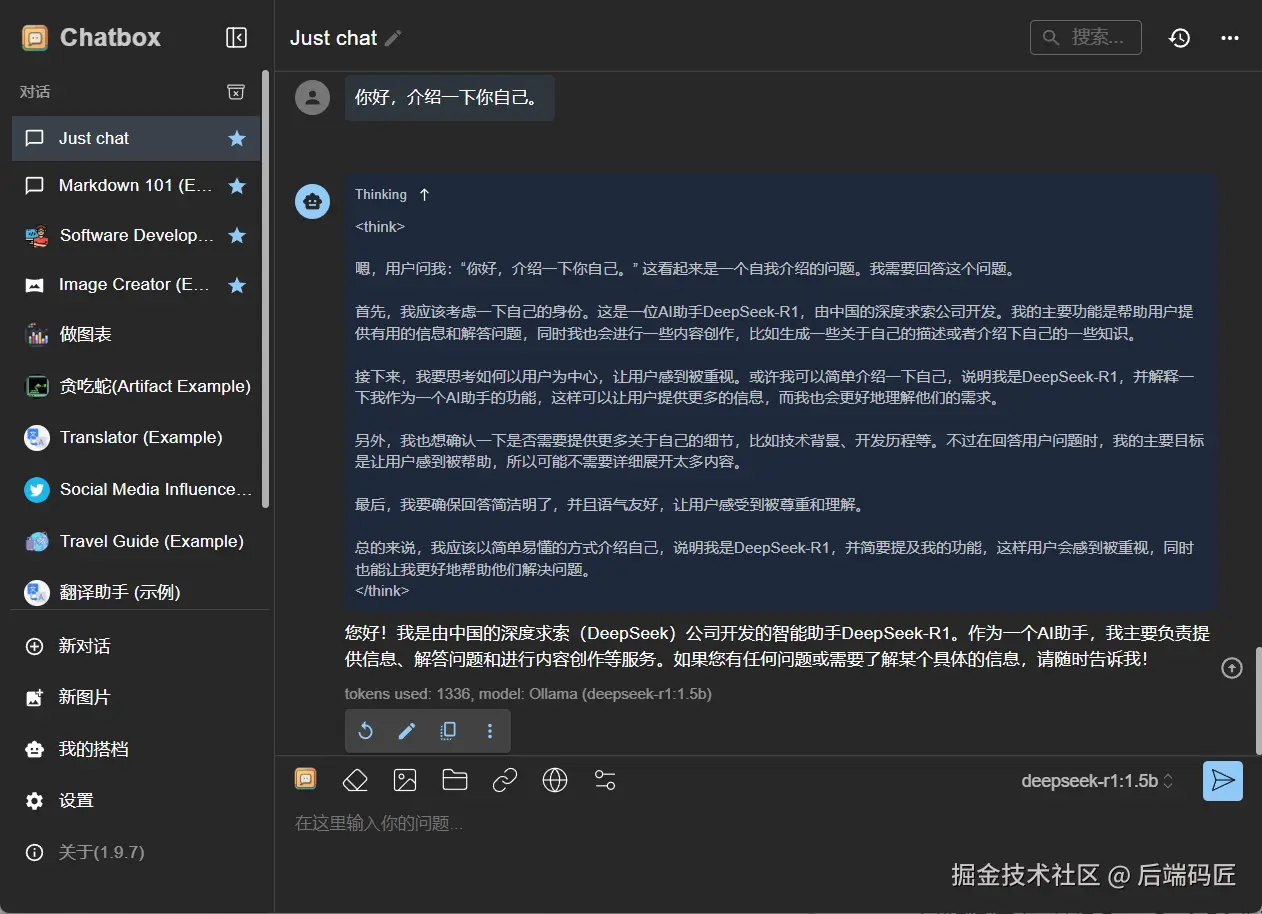Open 我的搭档 copilots page
The image size is (1262, 914).
click(136, 749)
